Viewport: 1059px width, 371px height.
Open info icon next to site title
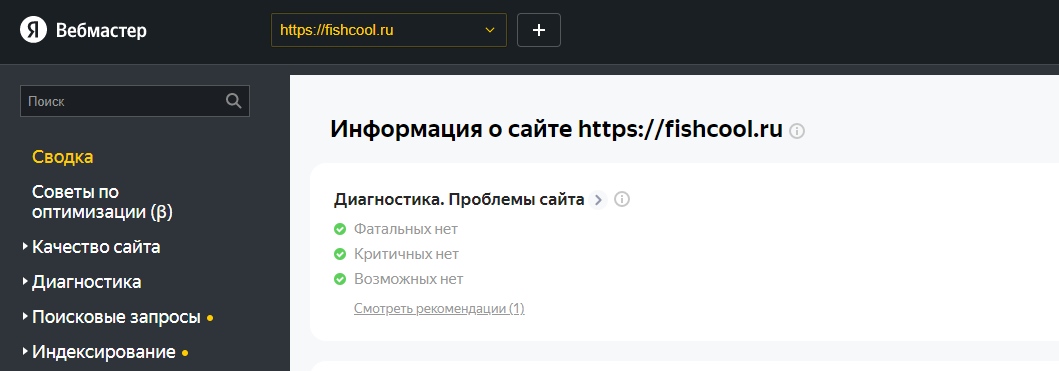798,131
